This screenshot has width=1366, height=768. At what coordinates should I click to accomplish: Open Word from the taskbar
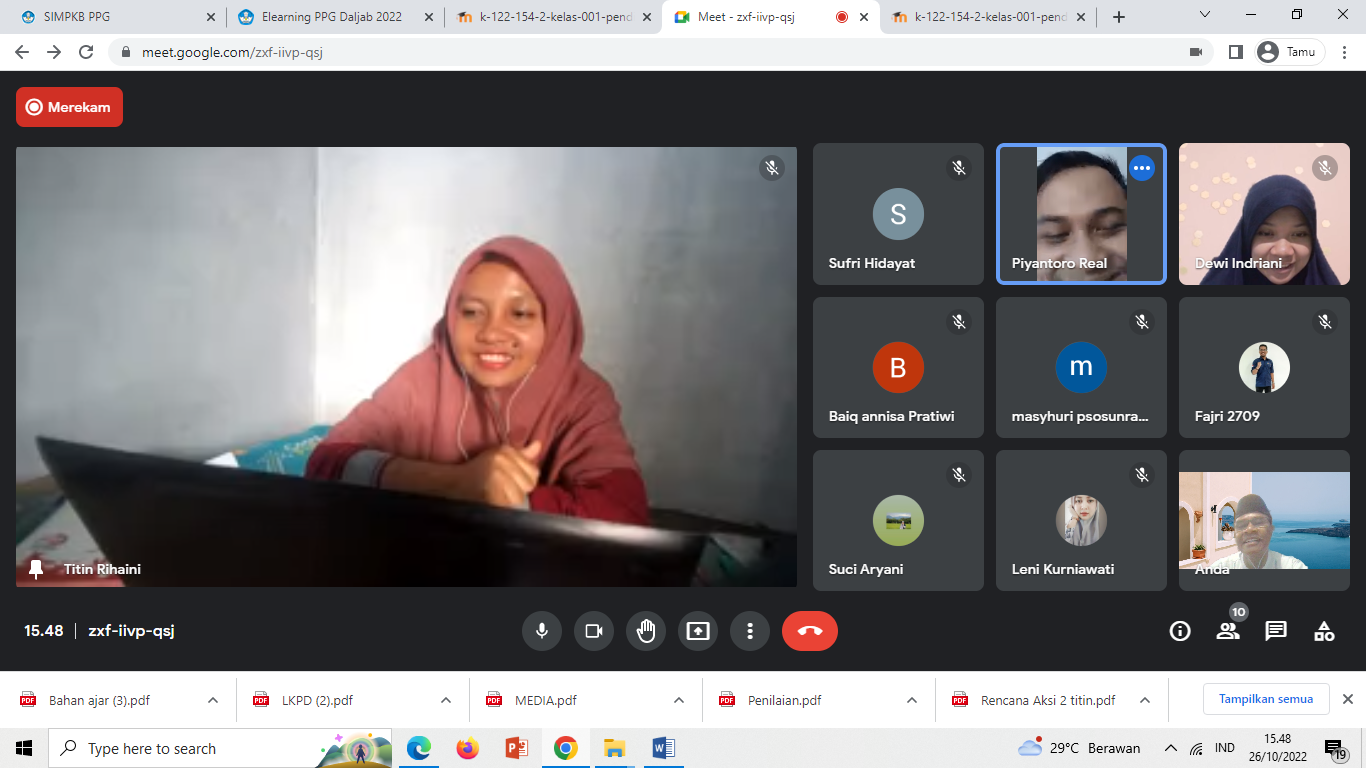663,748
